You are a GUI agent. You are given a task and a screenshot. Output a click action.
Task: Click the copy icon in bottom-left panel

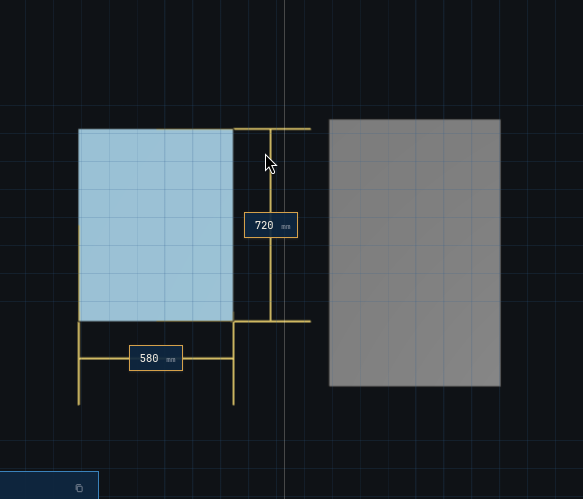coord(79,488)
